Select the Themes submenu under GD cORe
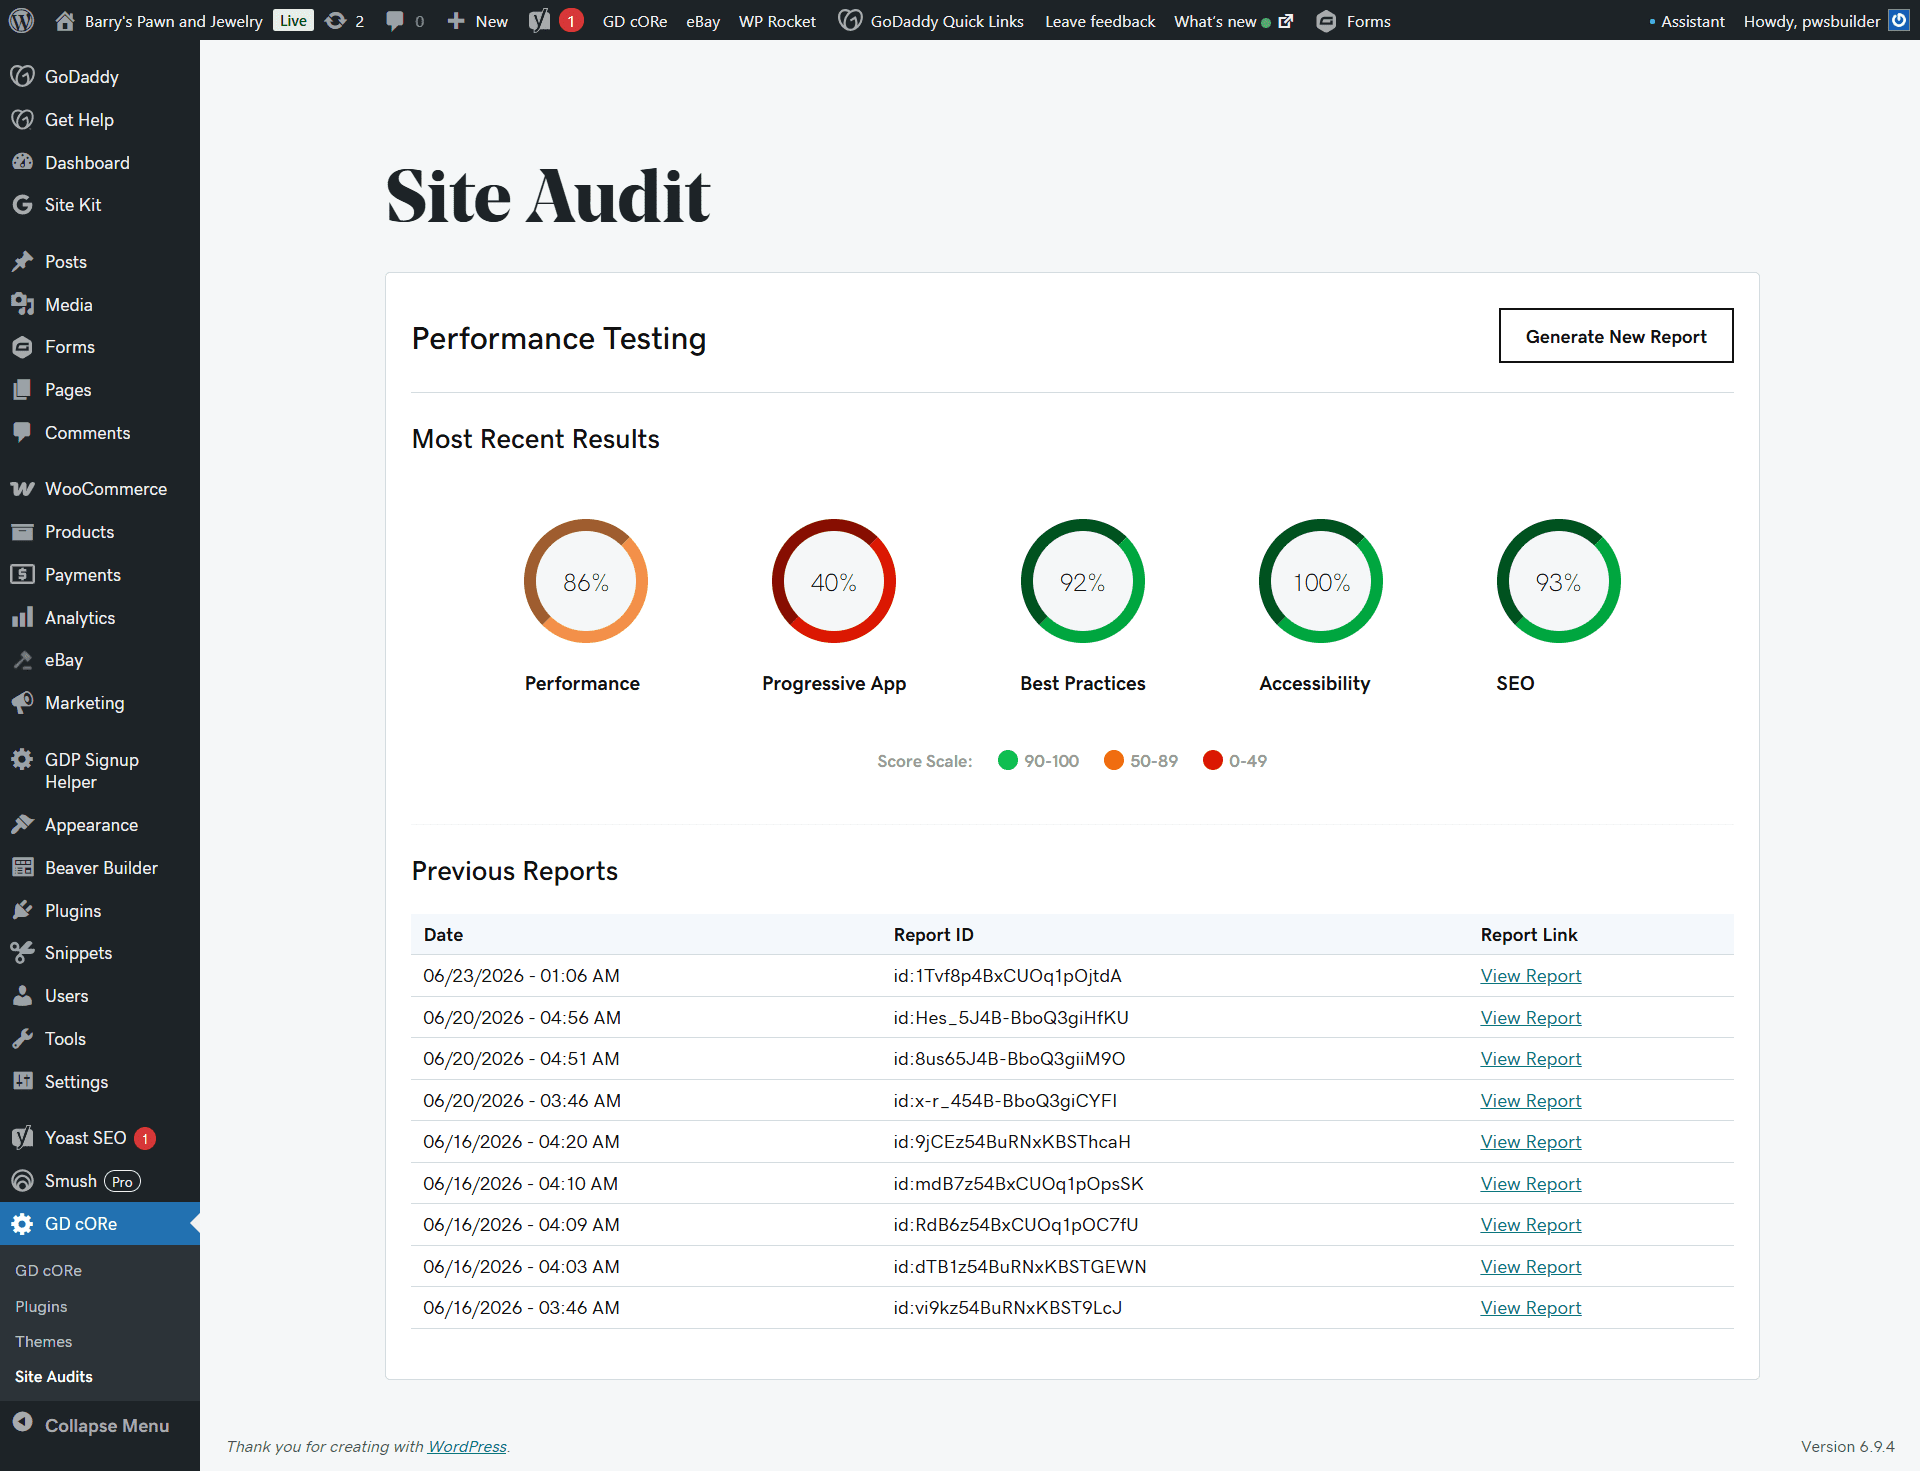1920x1471 pixels. [43, 1342]
